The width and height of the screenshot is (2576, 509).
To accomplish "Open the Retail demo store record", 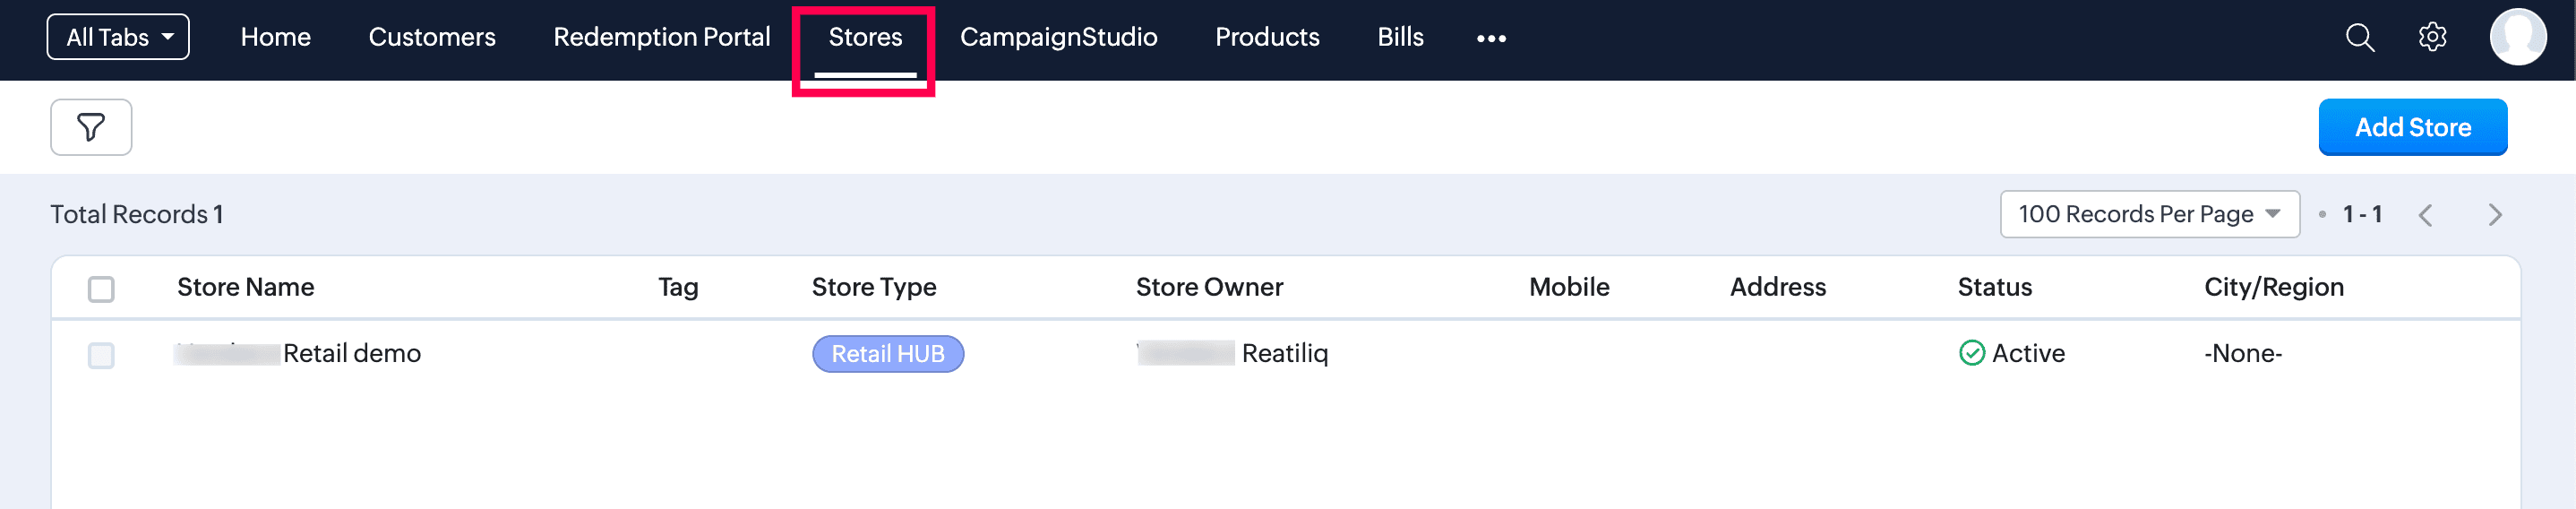I will [298, 353].
